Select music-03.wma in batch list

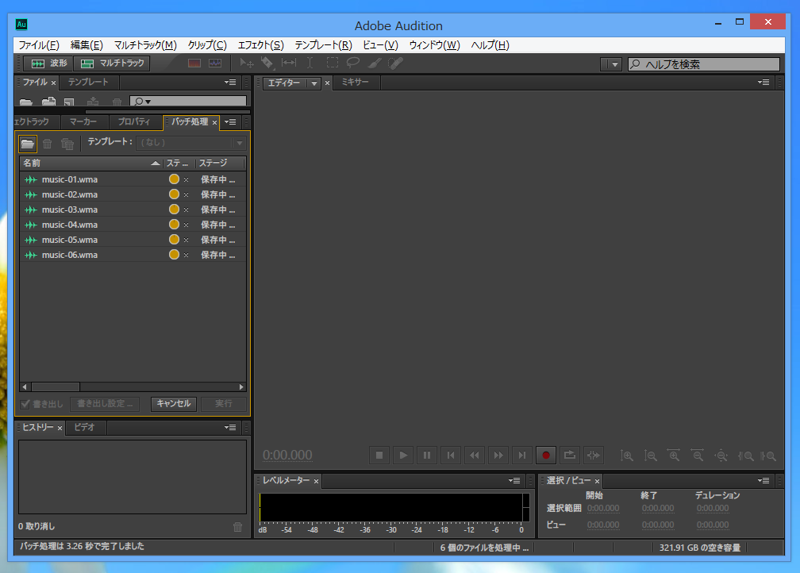(133, 210)
